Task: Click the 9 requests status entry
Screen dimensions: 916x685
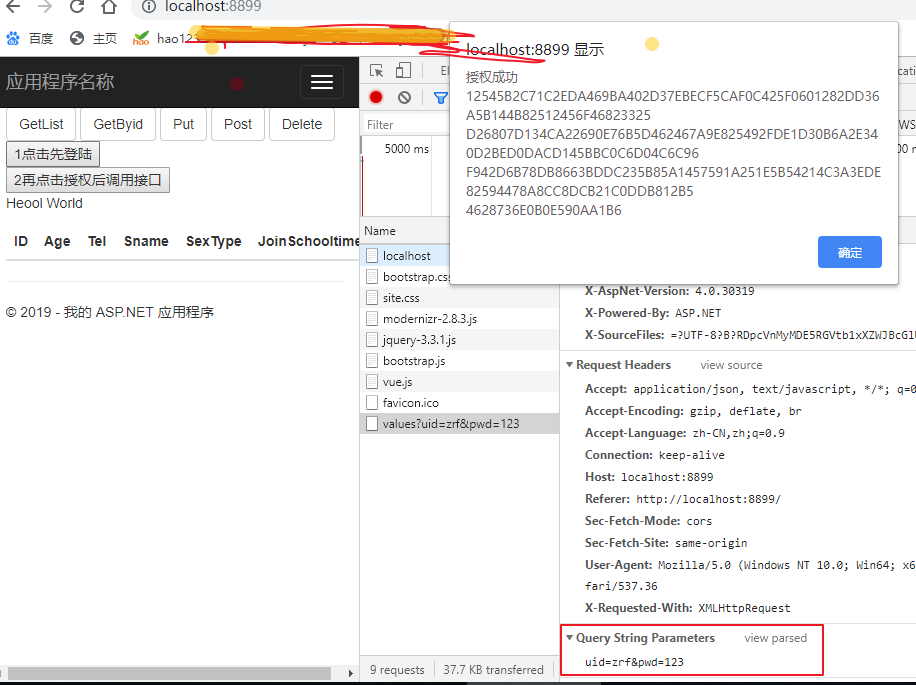Action: click(397, 670)
